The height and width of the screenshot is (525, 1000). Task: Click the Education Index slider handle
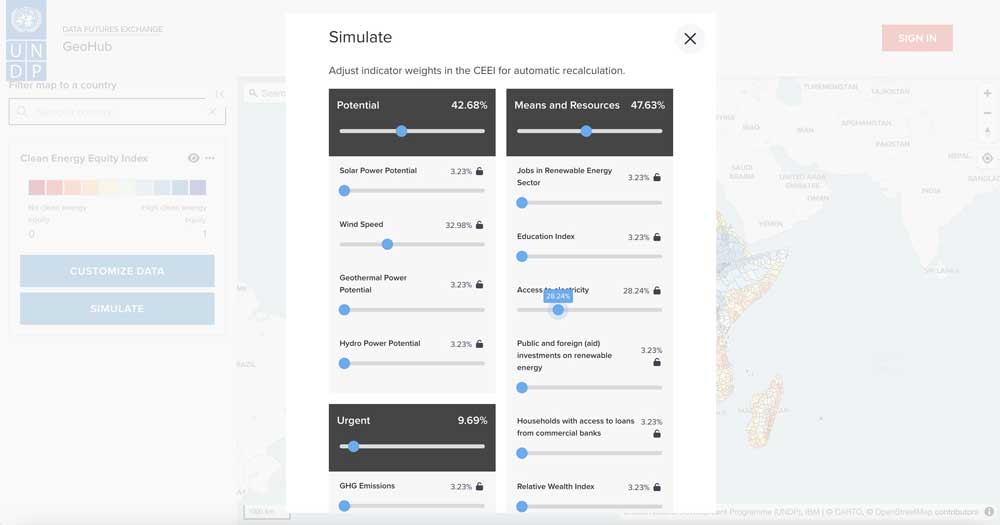pos(522,256)
